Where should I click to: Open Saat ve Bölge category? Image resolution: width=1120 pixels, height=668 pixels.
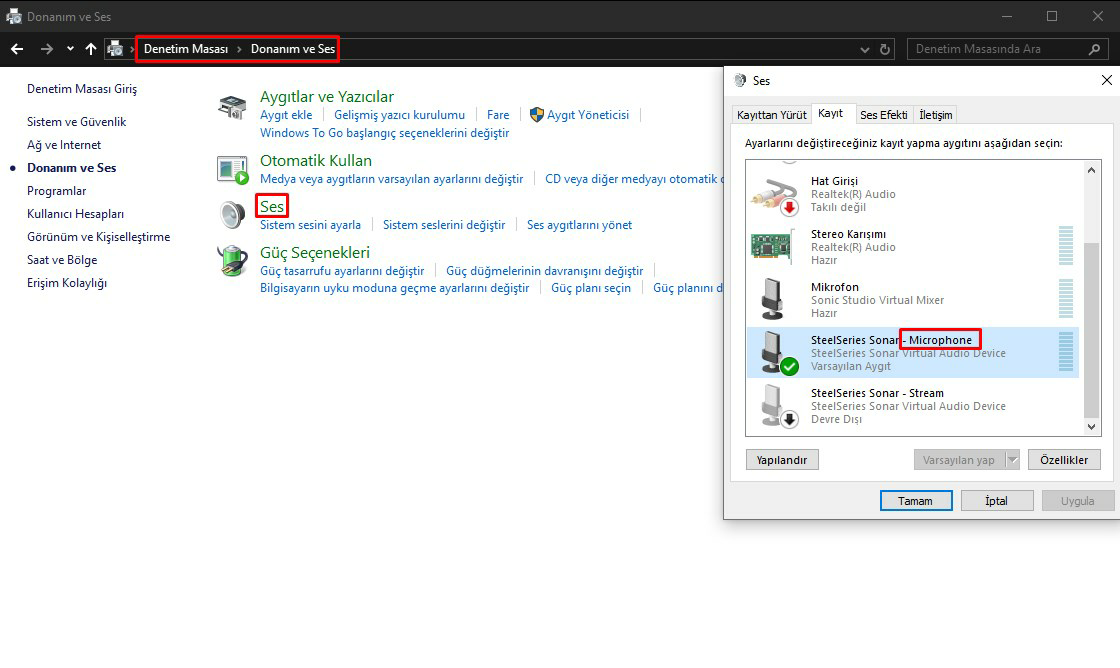point(62,260)
